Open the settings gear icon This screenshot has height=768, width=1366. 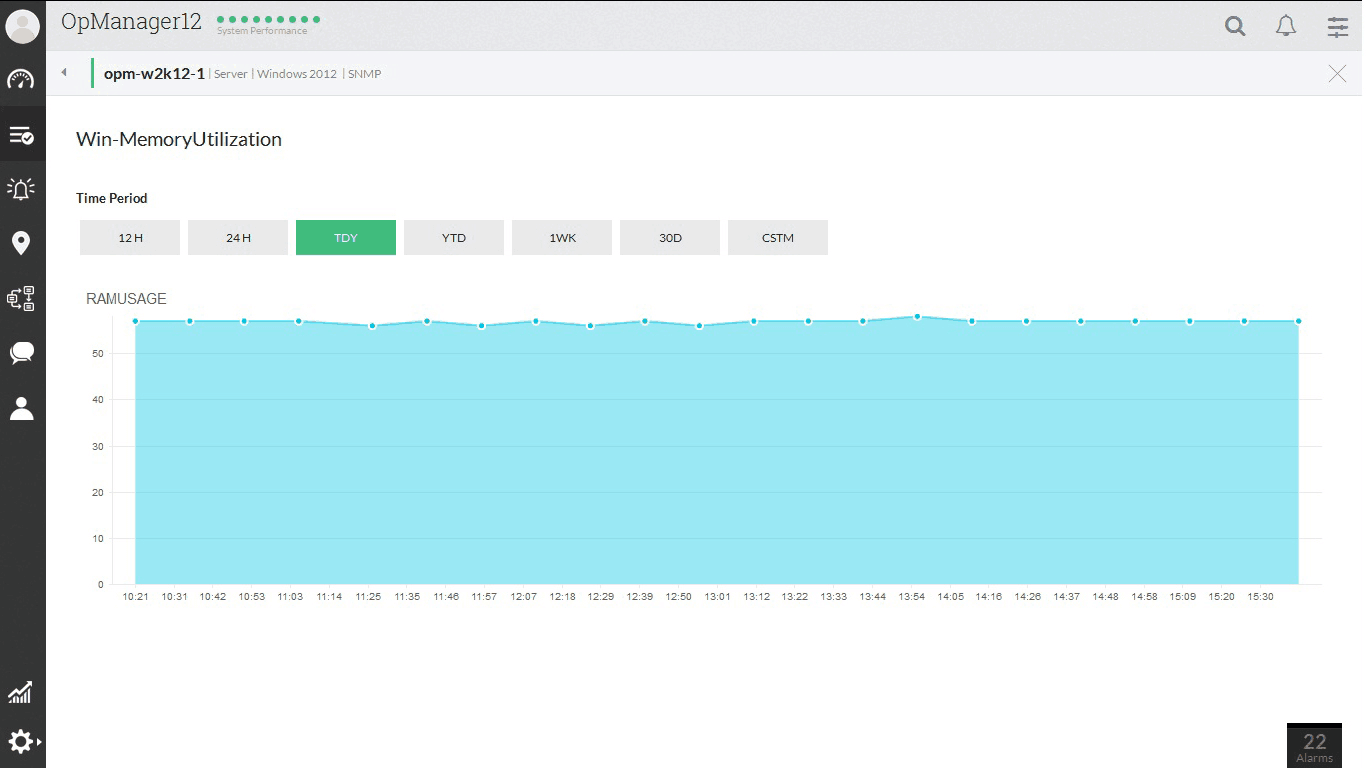click(x=22, y=742)
